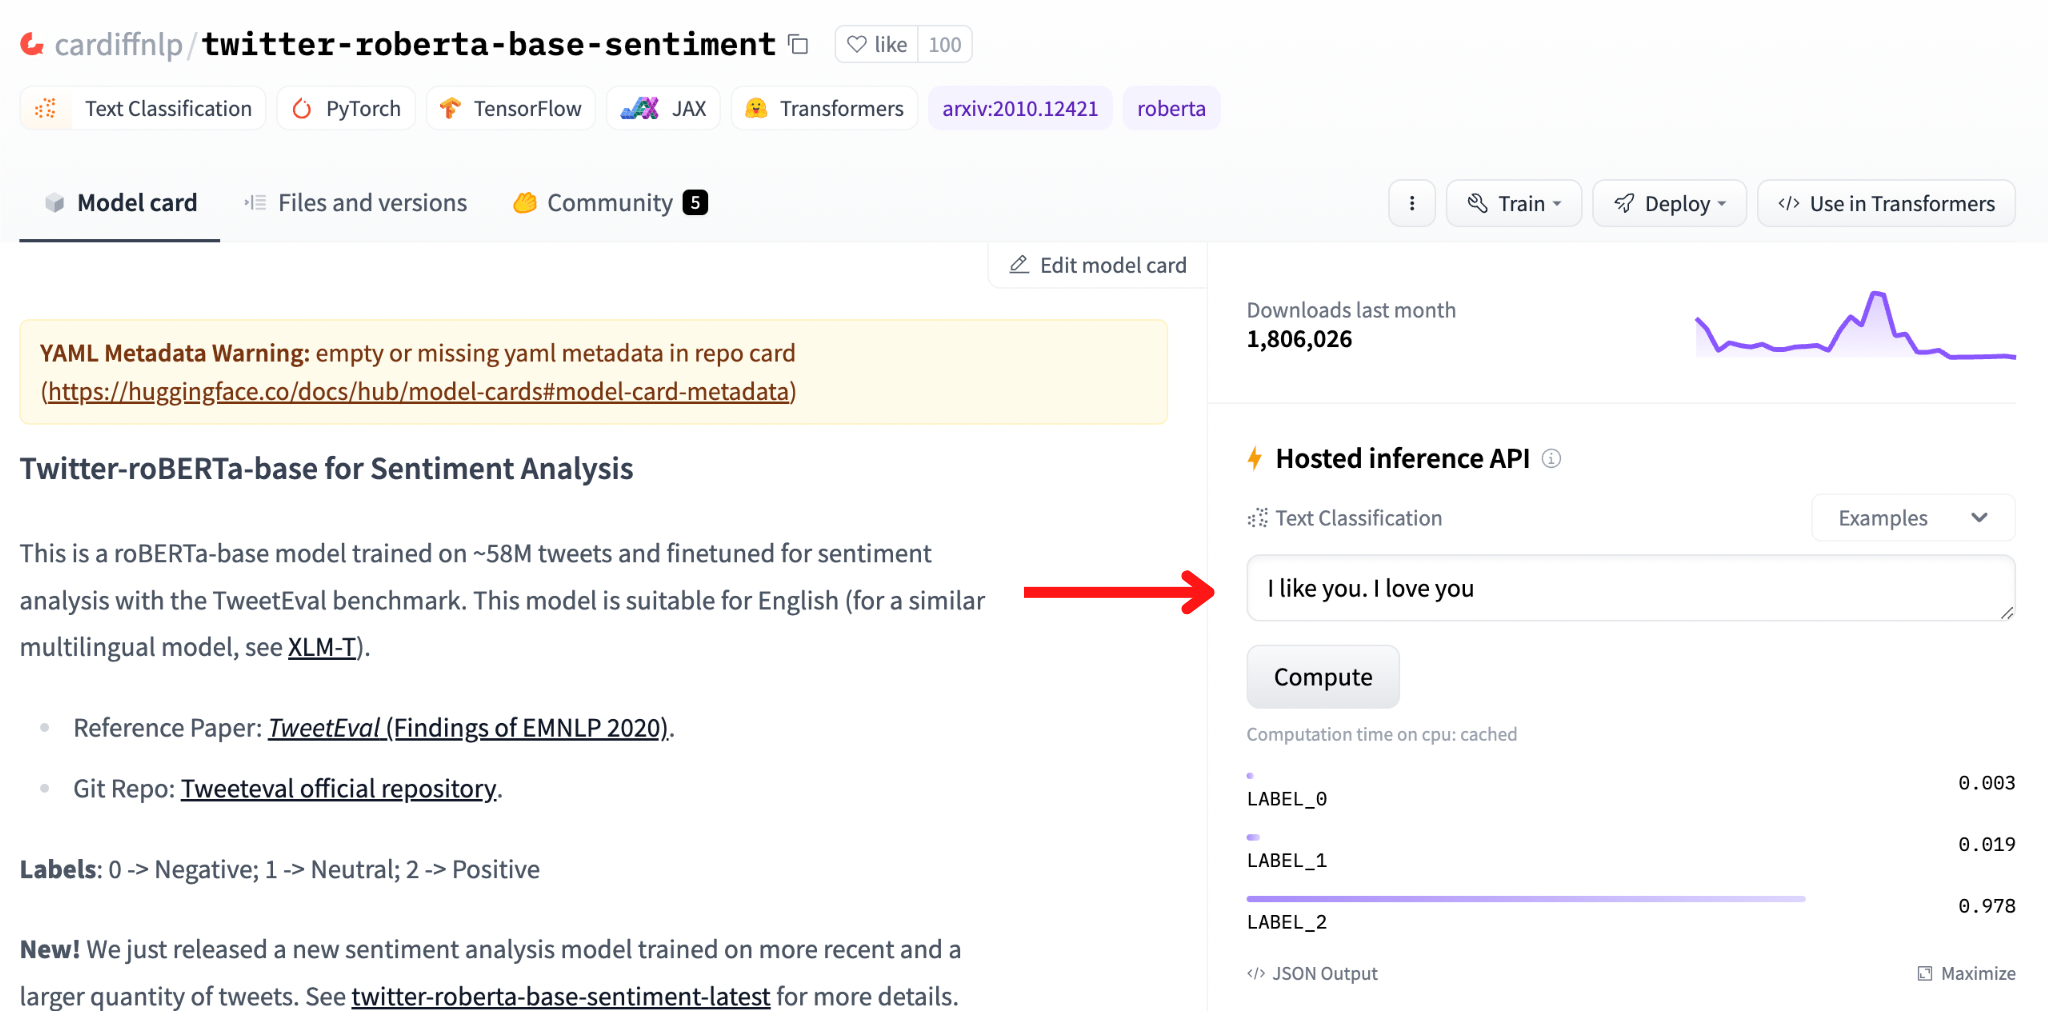Click the 0.978 score value

(1987, 906)
